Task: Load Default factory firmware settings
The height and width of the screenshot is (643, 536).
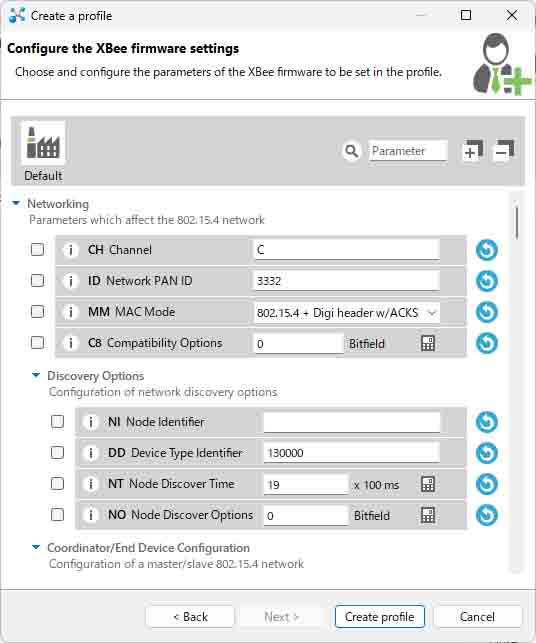Action: 43,151
